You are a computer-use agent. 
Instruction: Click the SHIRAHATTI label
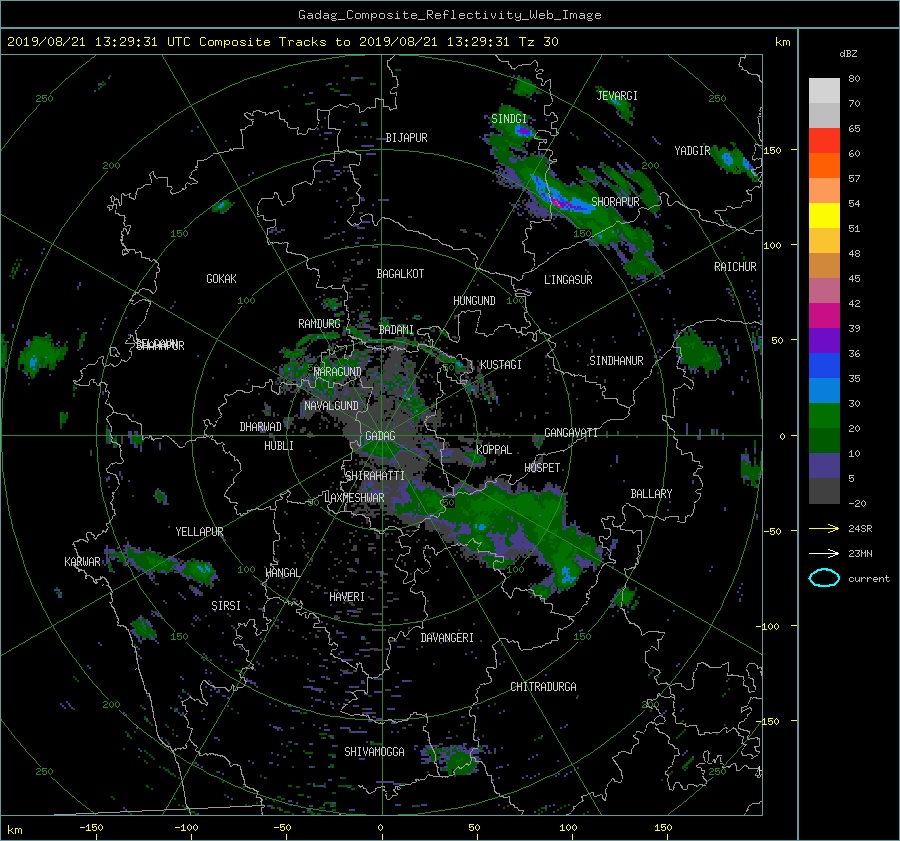(x=375, y=475)
